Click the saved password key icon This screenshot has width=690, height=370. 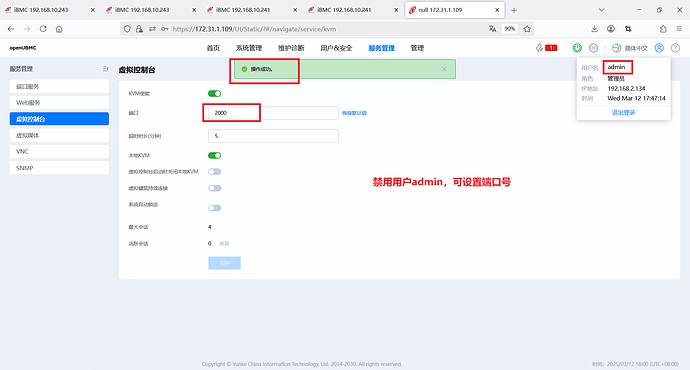pyautogui.click(x=165, y=29)
